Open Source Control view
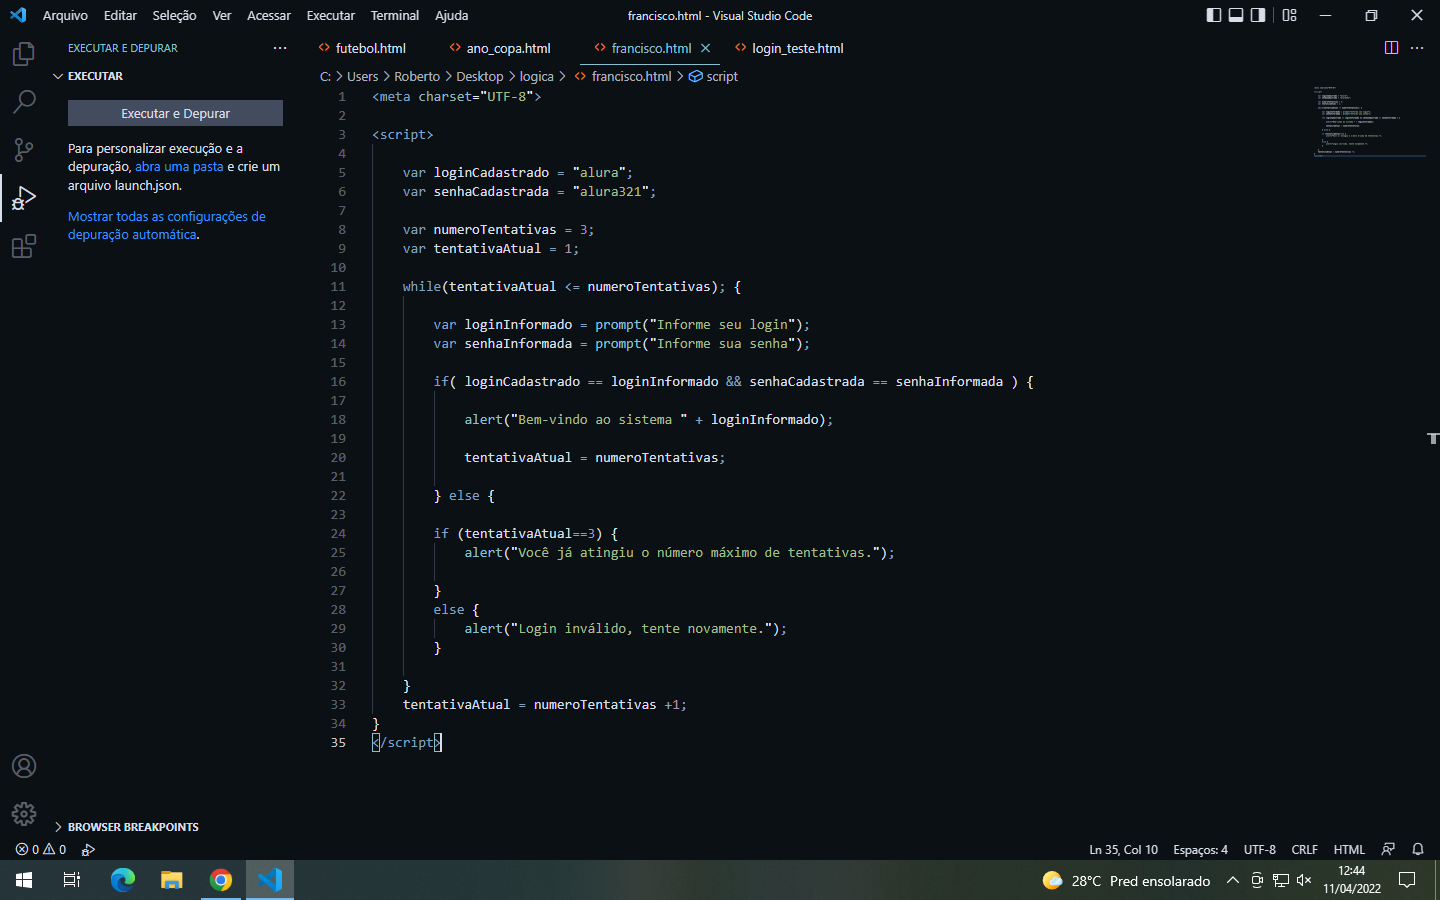The height and width of the screenshot is (900, 1440). (x=24, y=150)
